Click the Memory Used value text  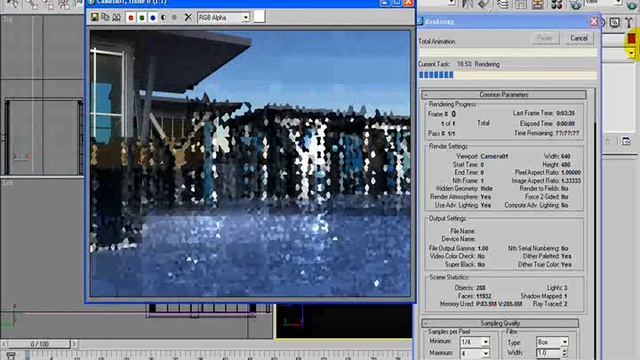tap(499, 304)
